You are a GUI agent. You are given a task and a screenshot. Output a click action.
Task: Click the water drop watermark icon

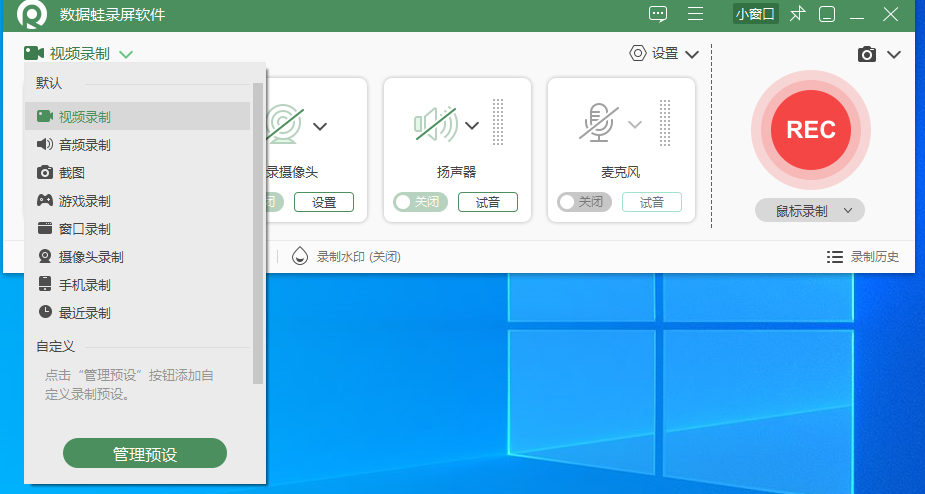[x=300, y=256]
